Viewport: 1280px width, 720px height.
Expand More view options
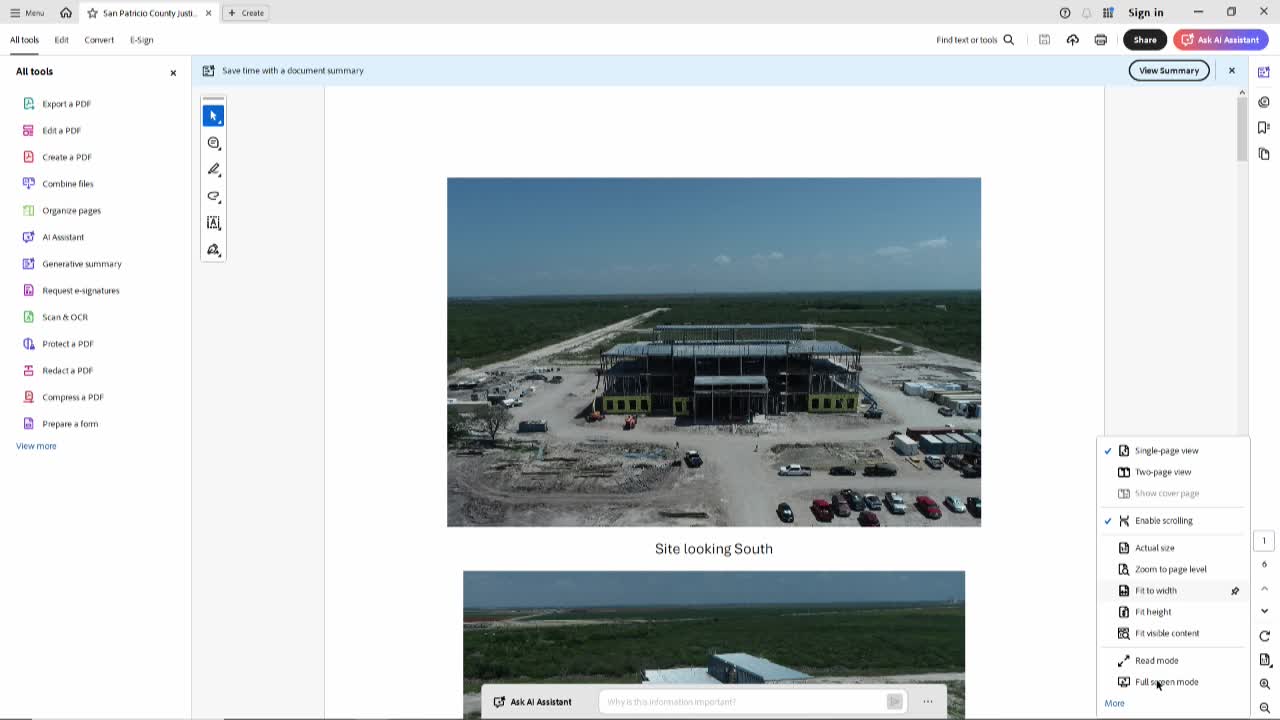pos(1114,704)
